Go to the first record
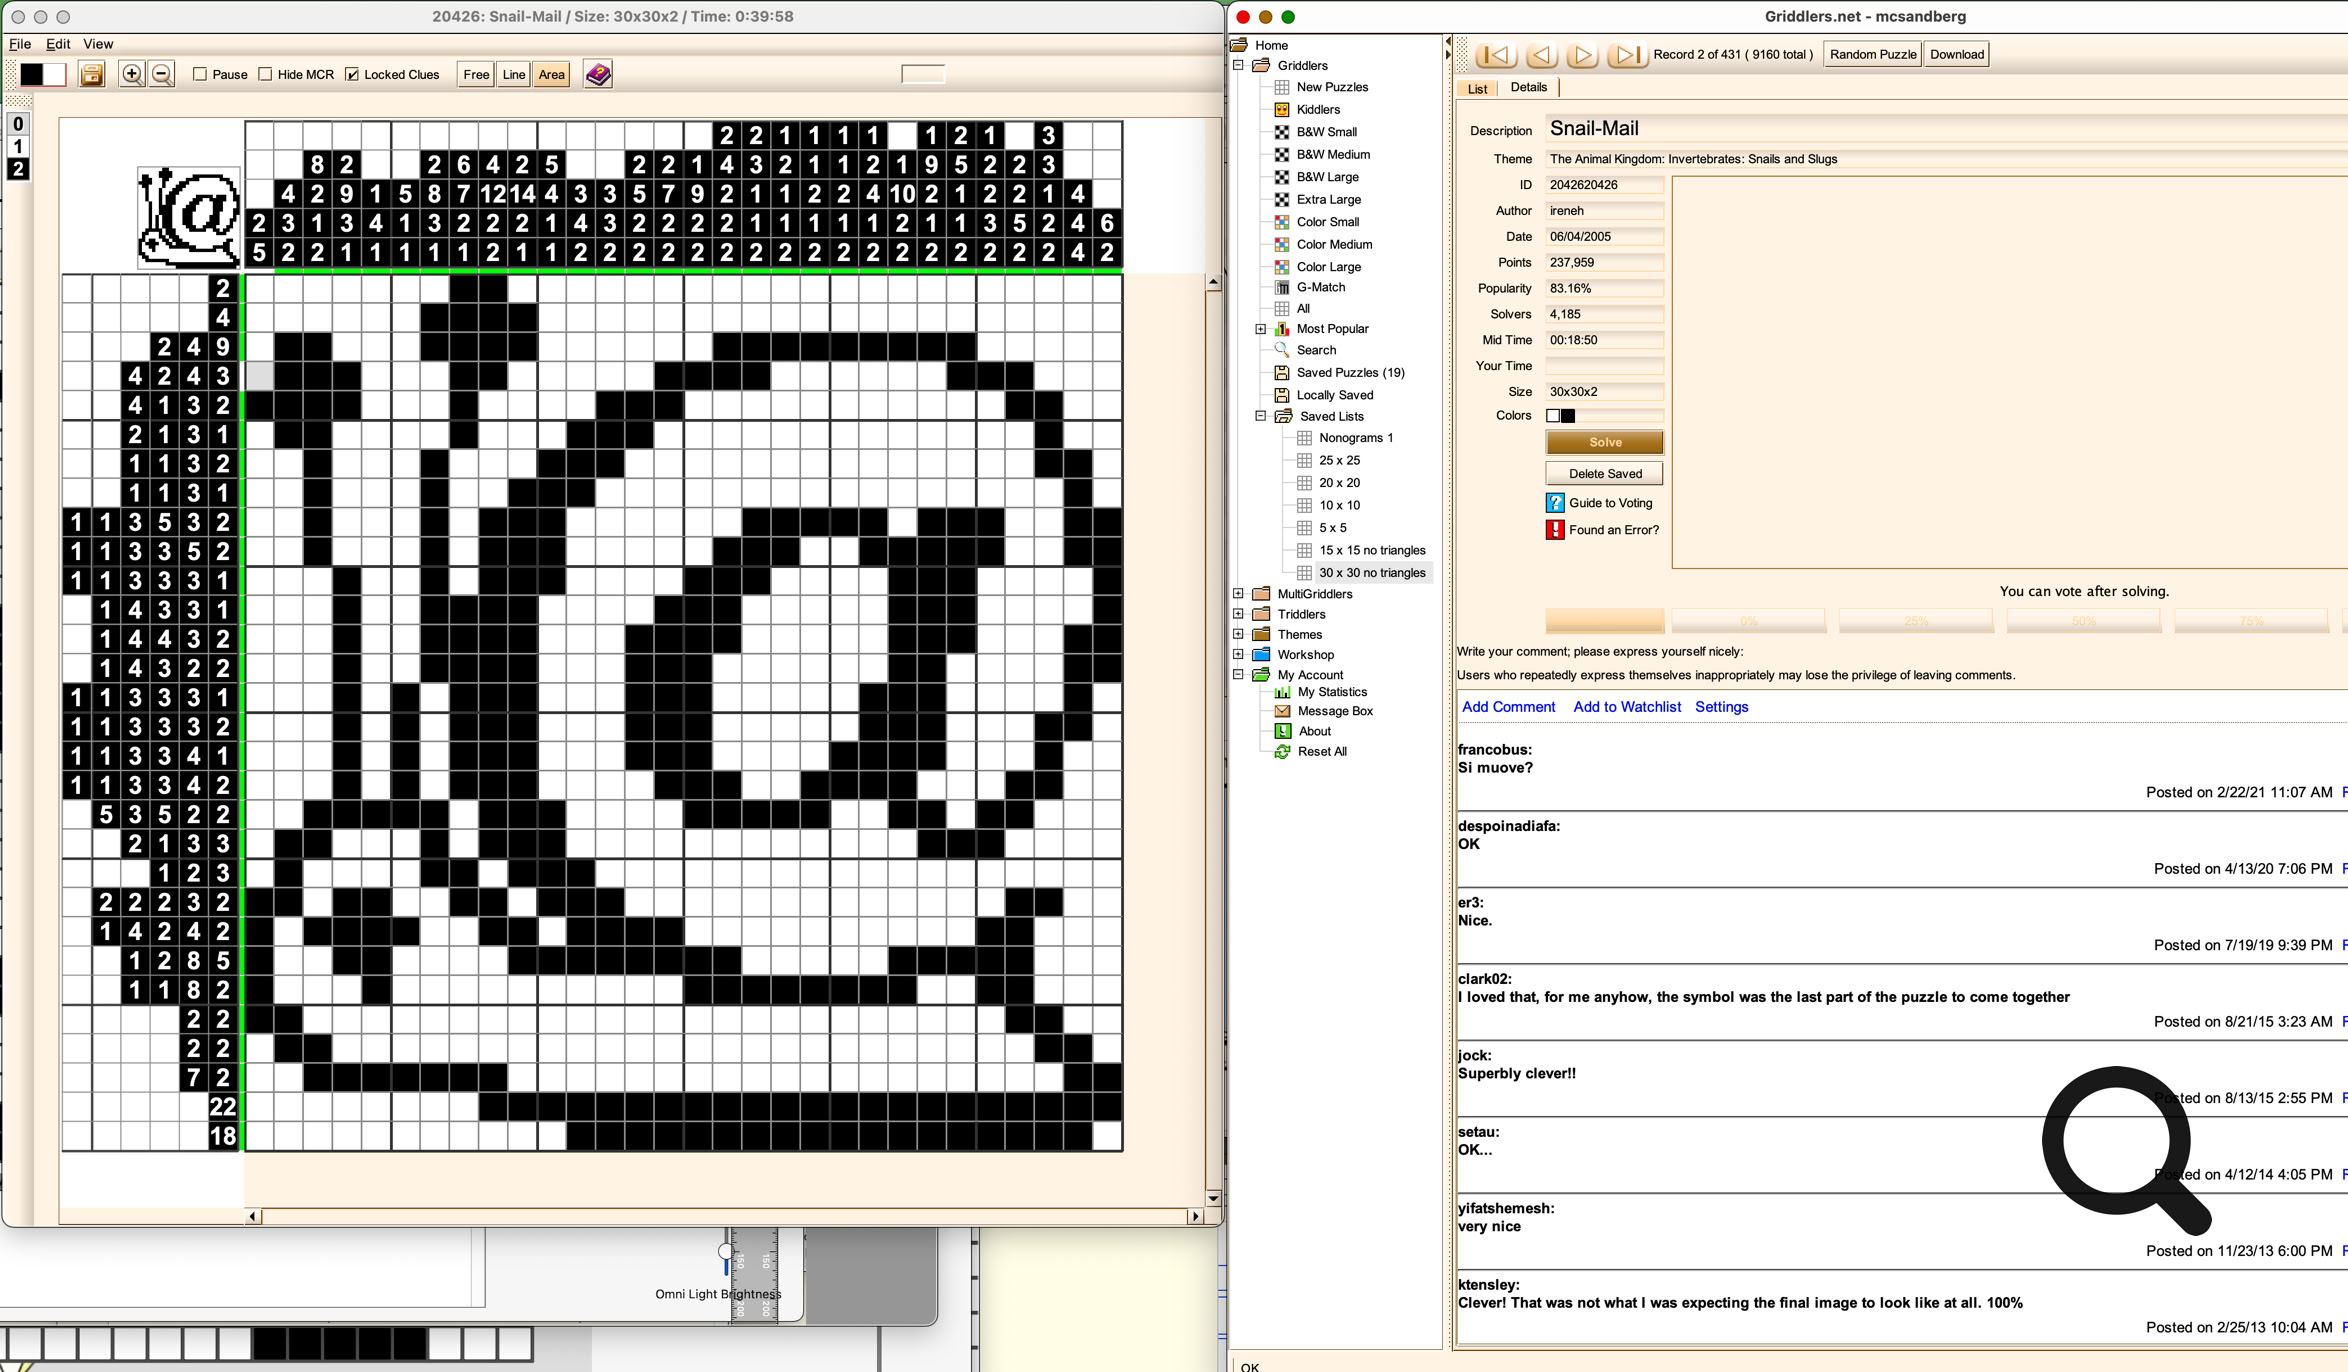Viewport: 2348px width, 1372px height. [x=1496, y=55]
